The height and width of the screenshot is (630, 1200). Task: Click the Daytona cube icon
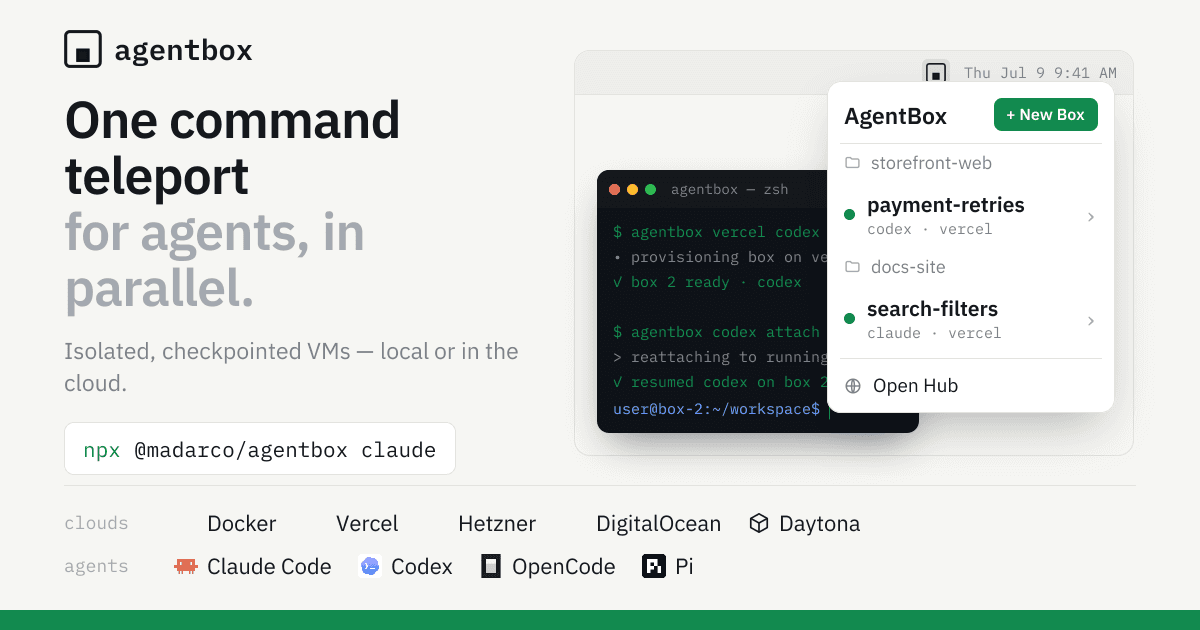pyautogui.click(x=760, y=523)
